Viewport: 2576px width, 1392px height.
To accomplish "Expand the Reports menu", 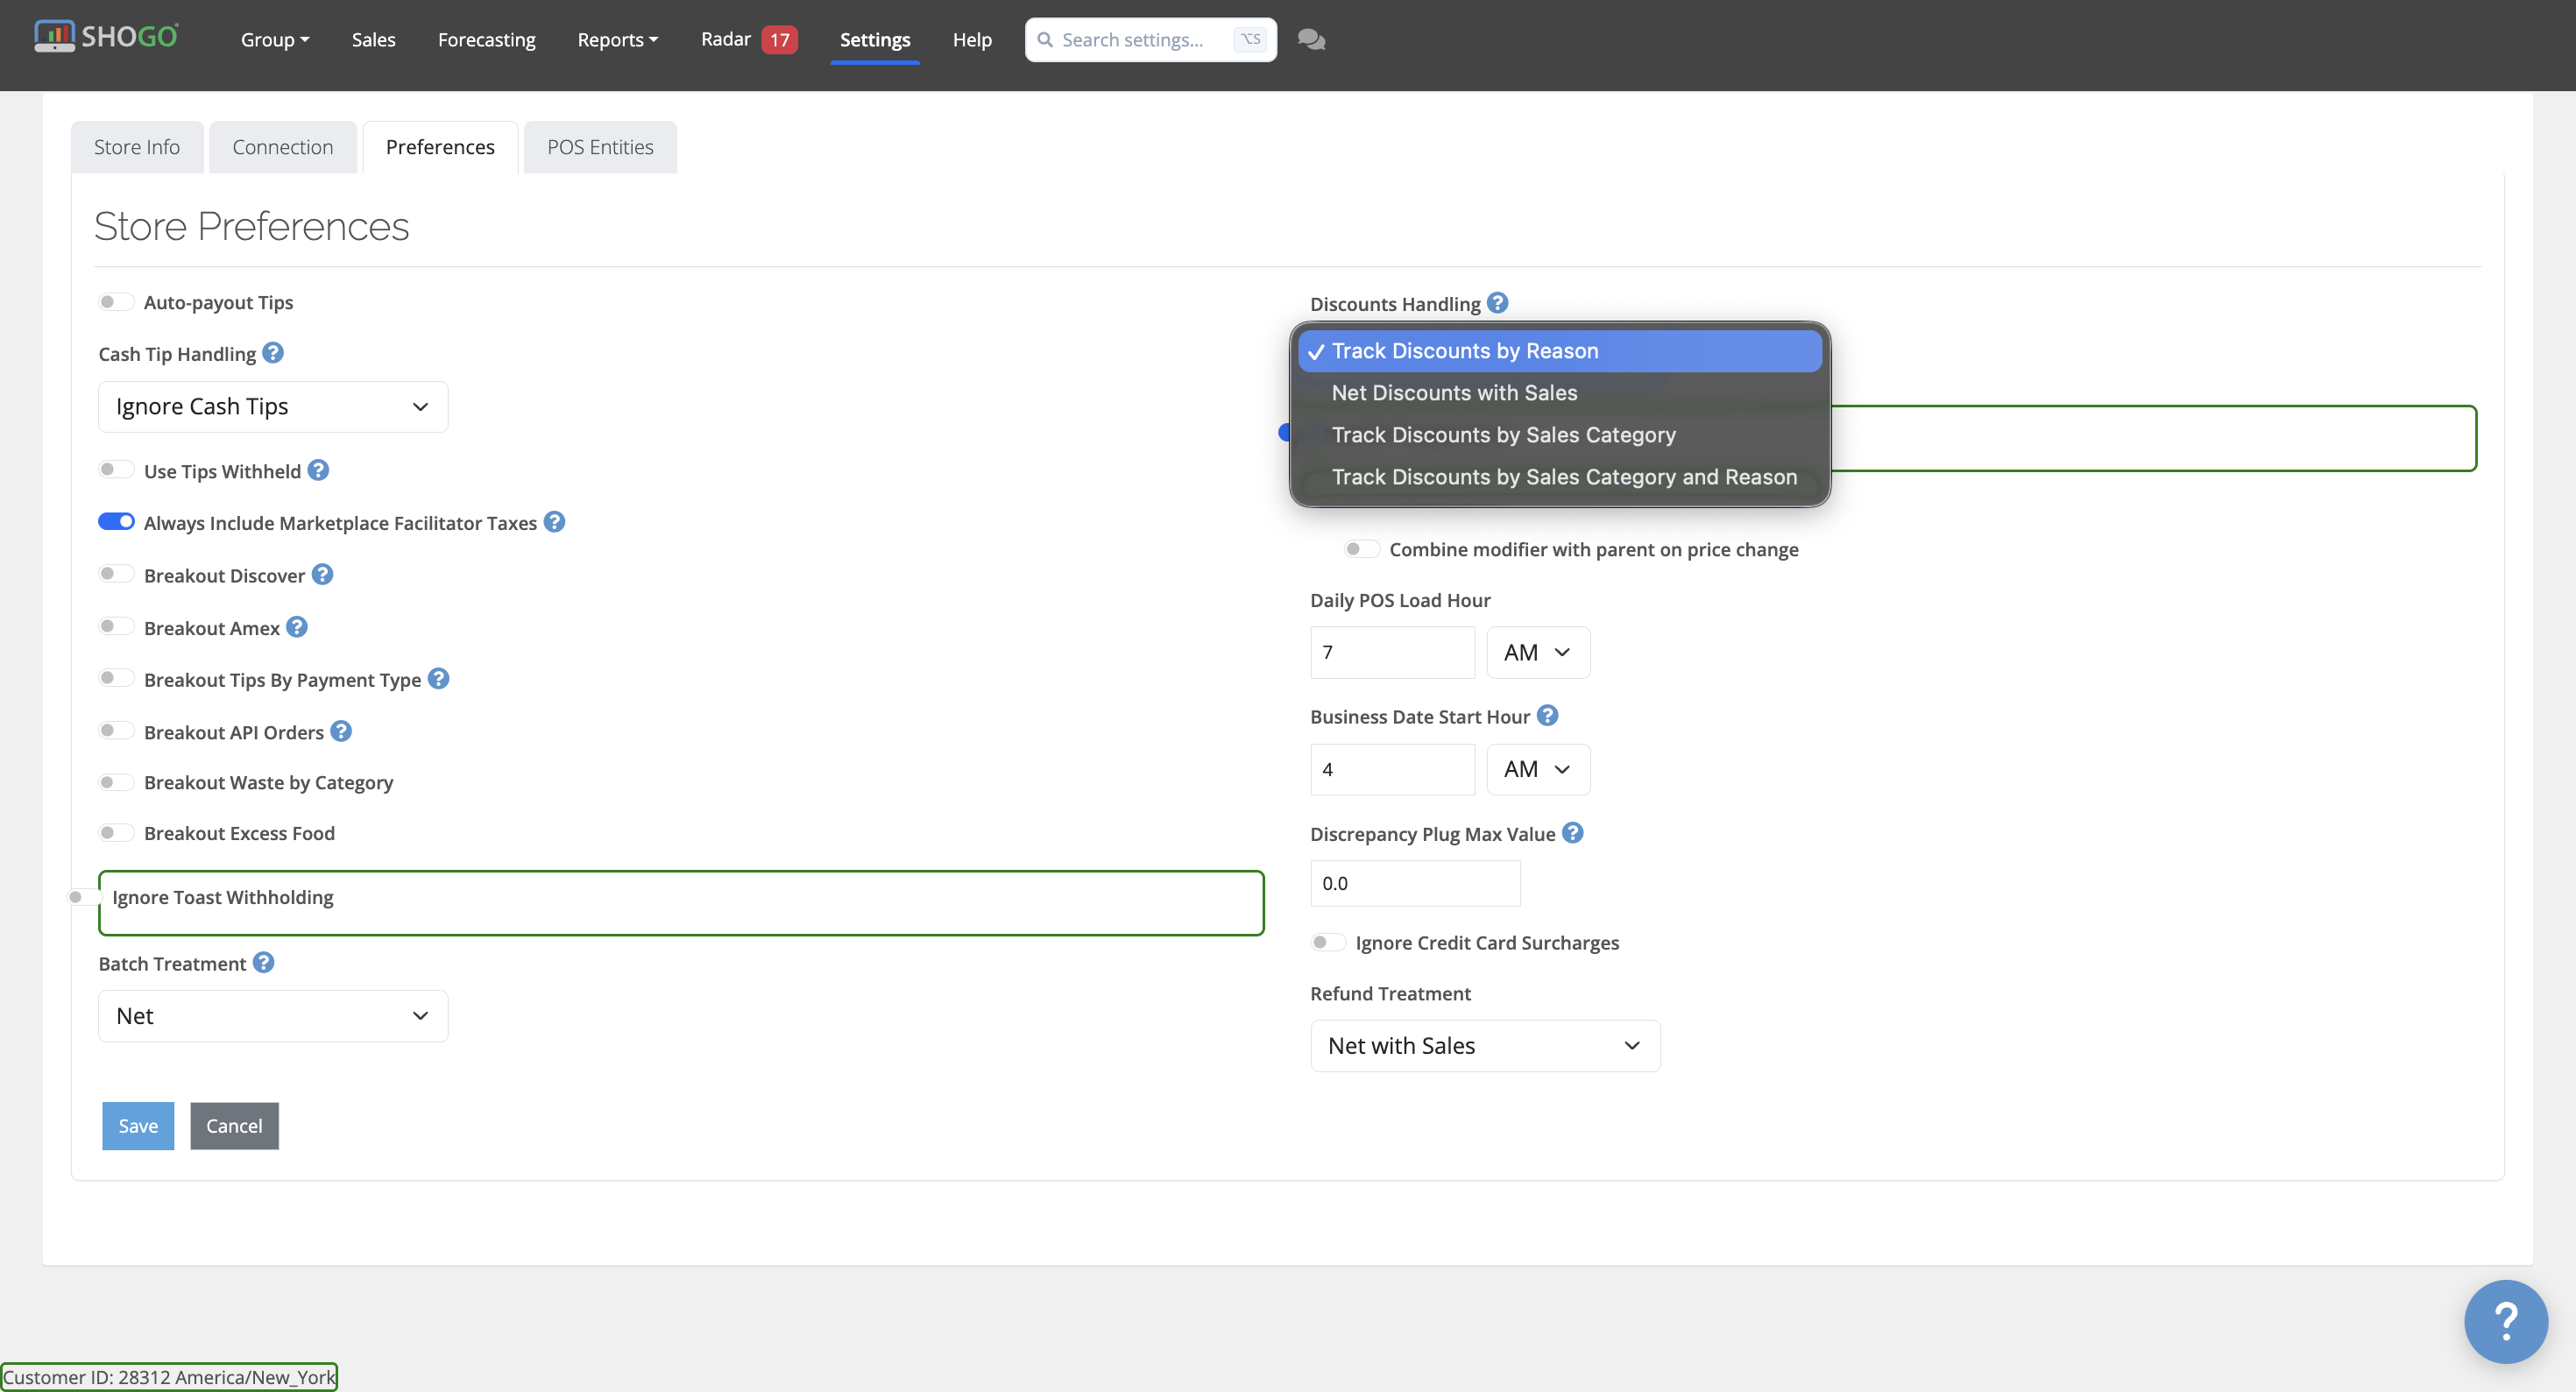I will pos(618,40).
